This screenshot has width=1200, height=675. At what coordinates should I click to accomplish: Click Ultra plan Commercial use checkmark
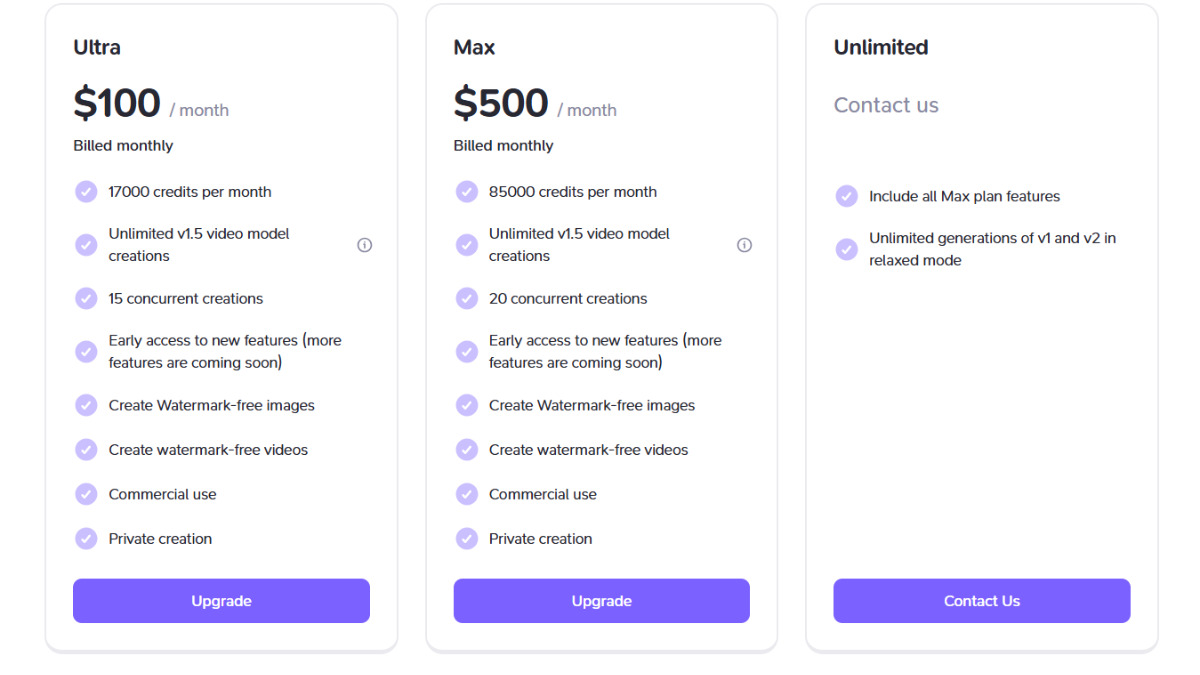coord(86,494)
